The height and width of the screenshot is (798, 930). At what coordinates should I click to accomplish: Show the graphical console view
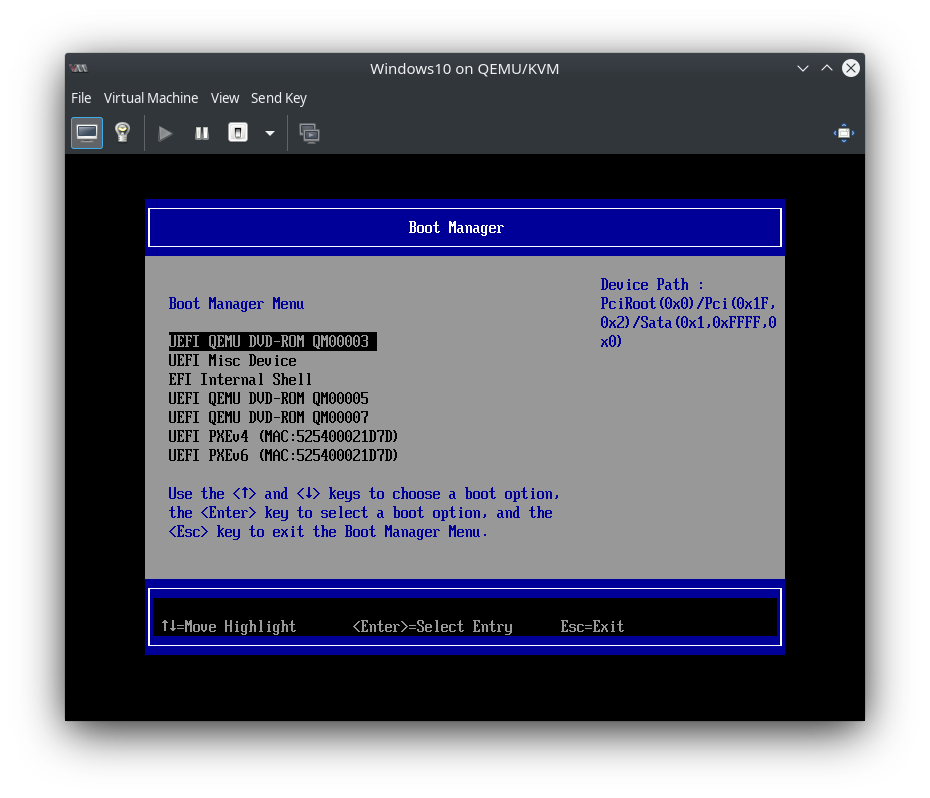tap(87, 133)
